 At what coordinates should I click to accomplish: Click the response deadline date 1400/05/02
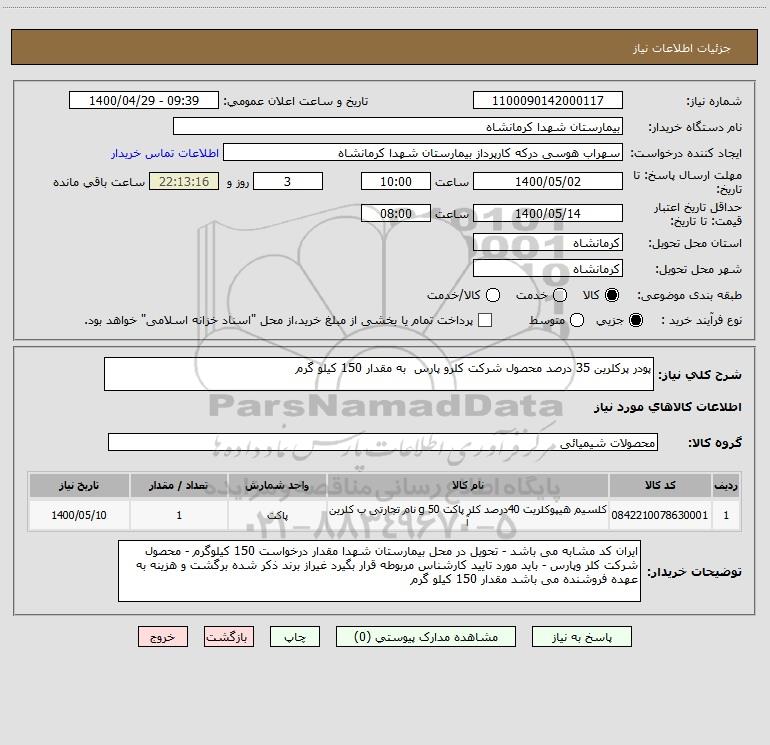click(x=548, y=182)
